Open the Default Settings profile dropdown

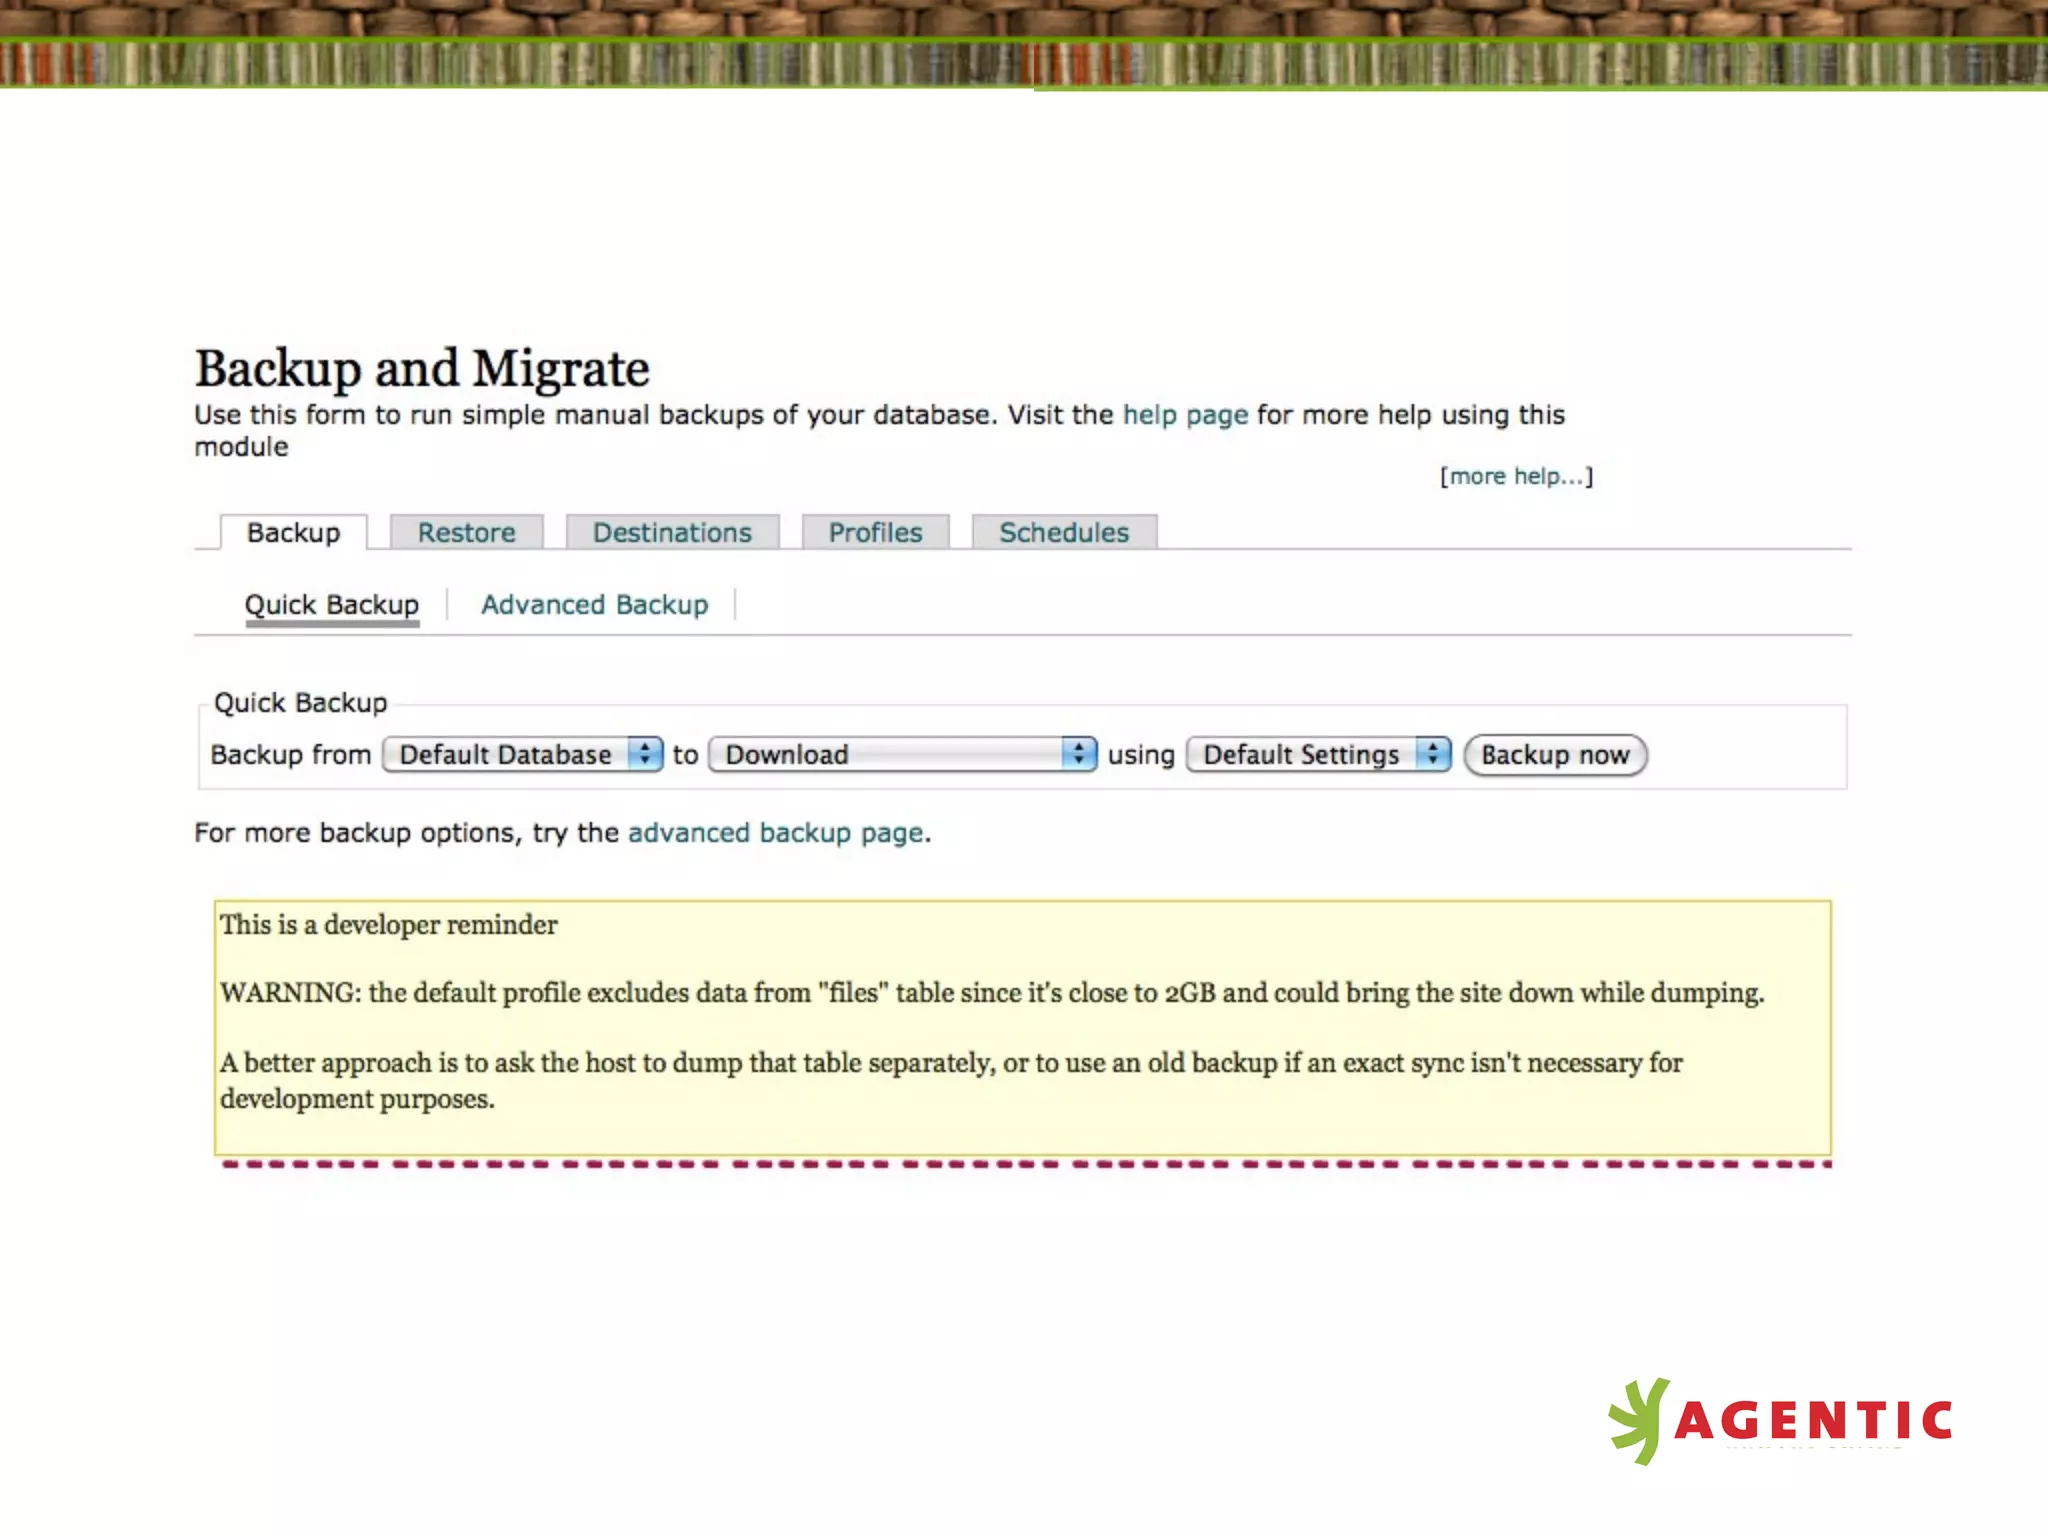(x=1301, y=754)
